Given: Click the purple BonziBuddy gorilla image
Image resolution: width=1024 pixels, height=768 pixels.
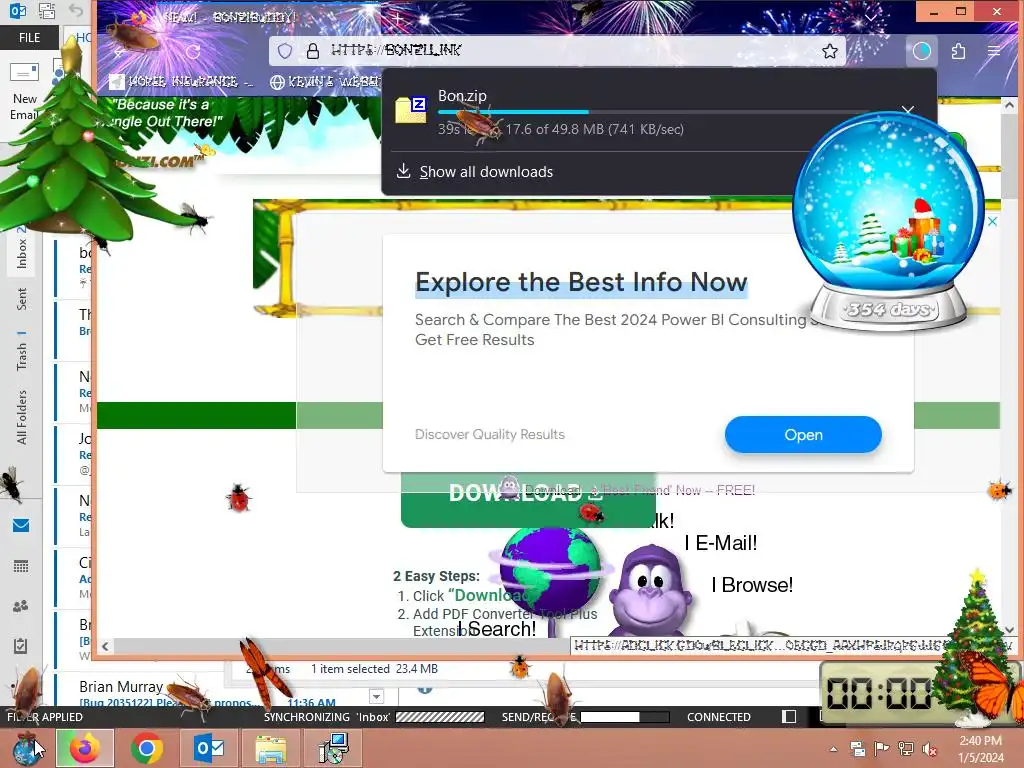Looking at the screenshot, I should click(x=650, y=591).
